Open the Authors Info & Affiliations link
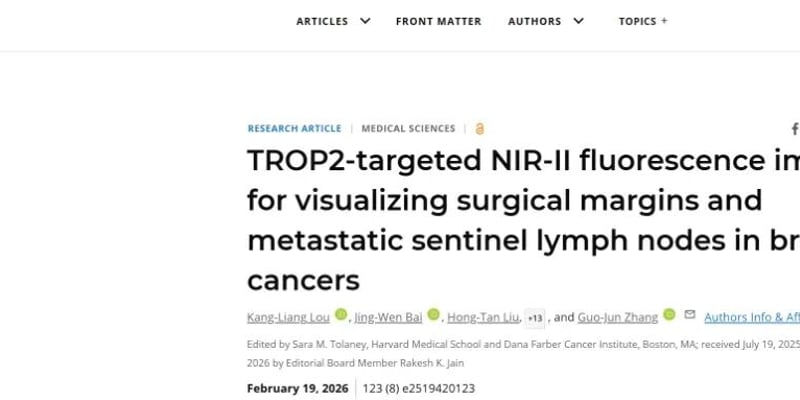Screen dimensions: 800x400 [751, 317]
